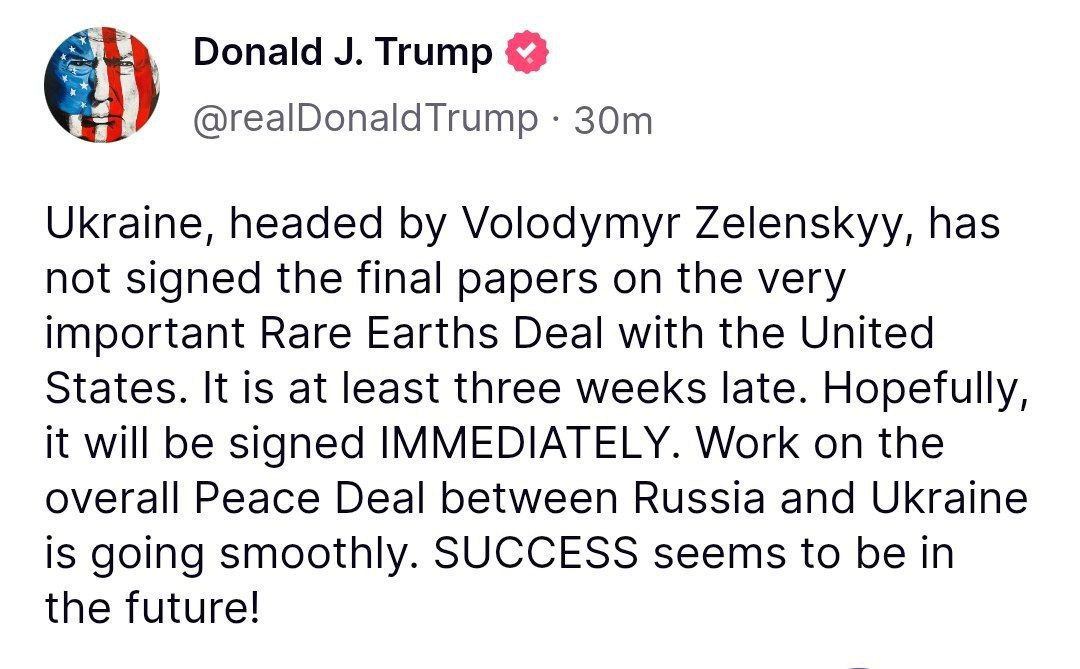Click the words headed by
This screenshot has width=1080, height=669.
click(338, 225)
